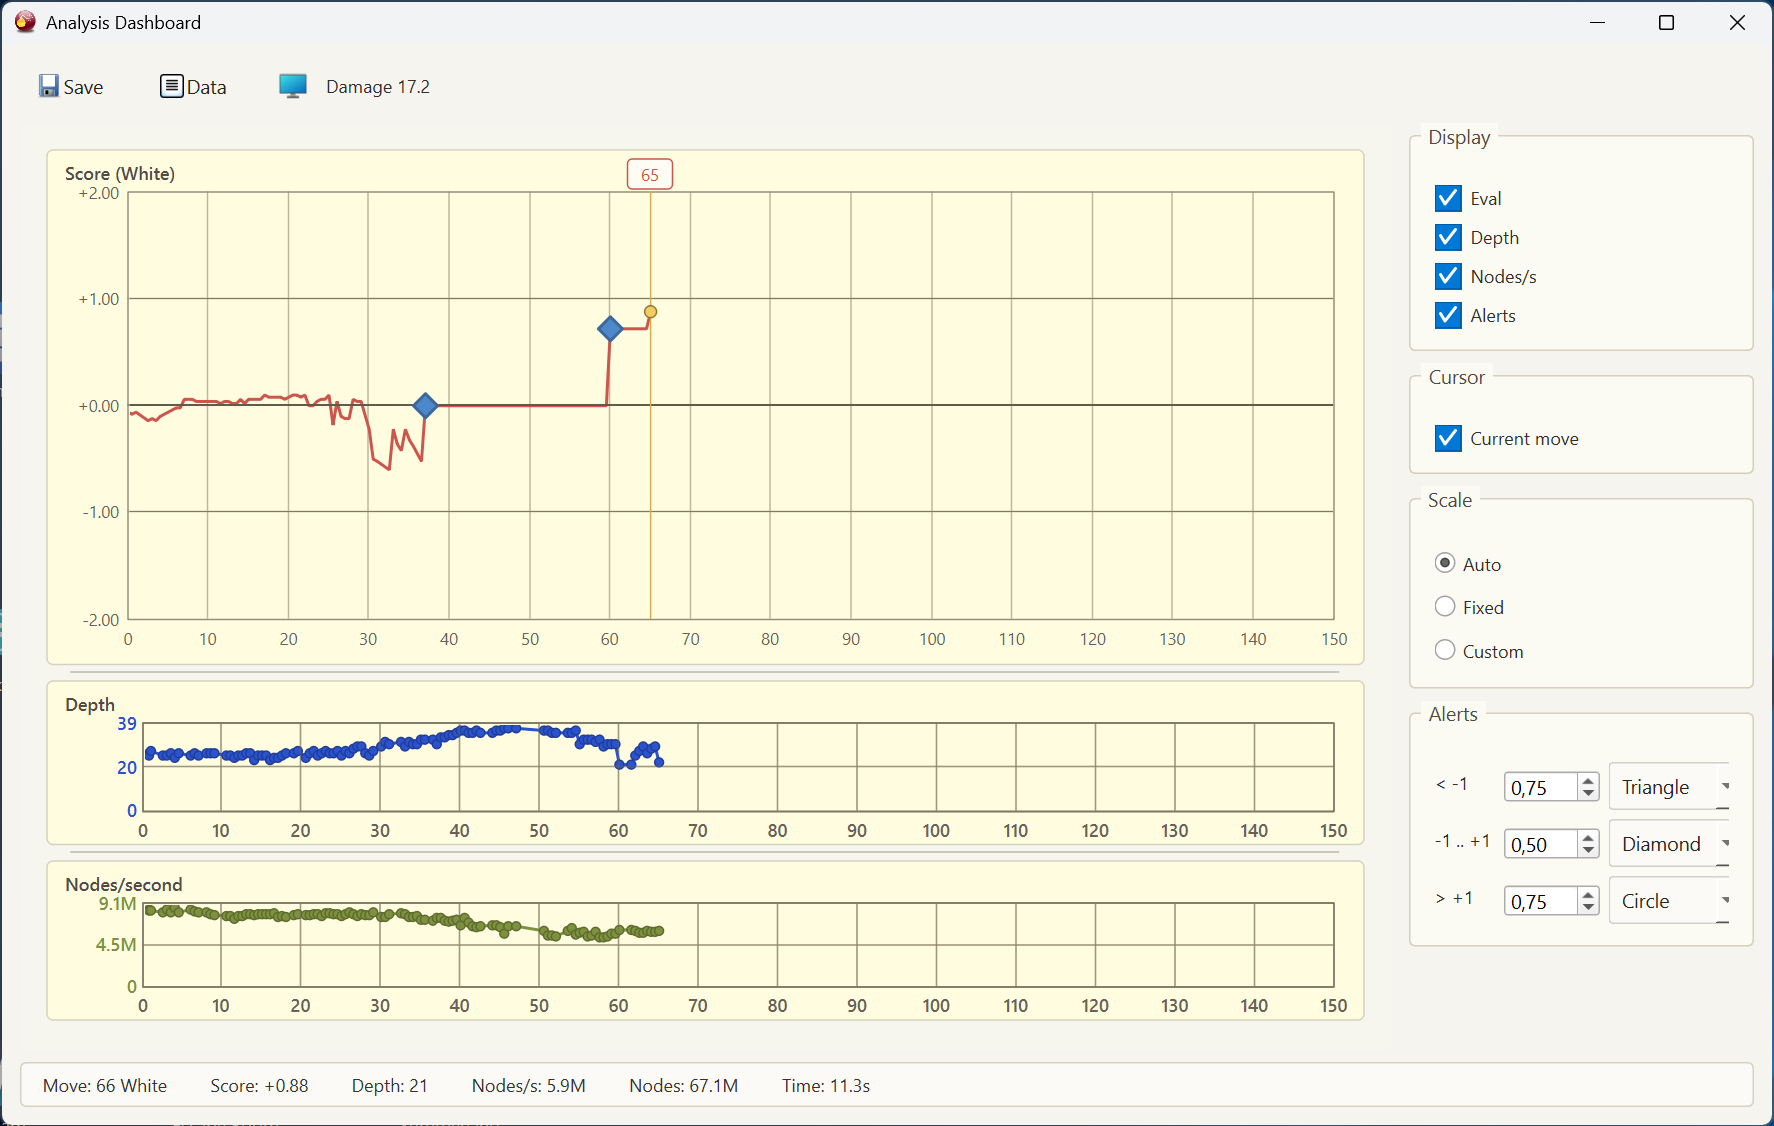
Task: Increase the '< -1' alert threshold
Action: 1588,781
